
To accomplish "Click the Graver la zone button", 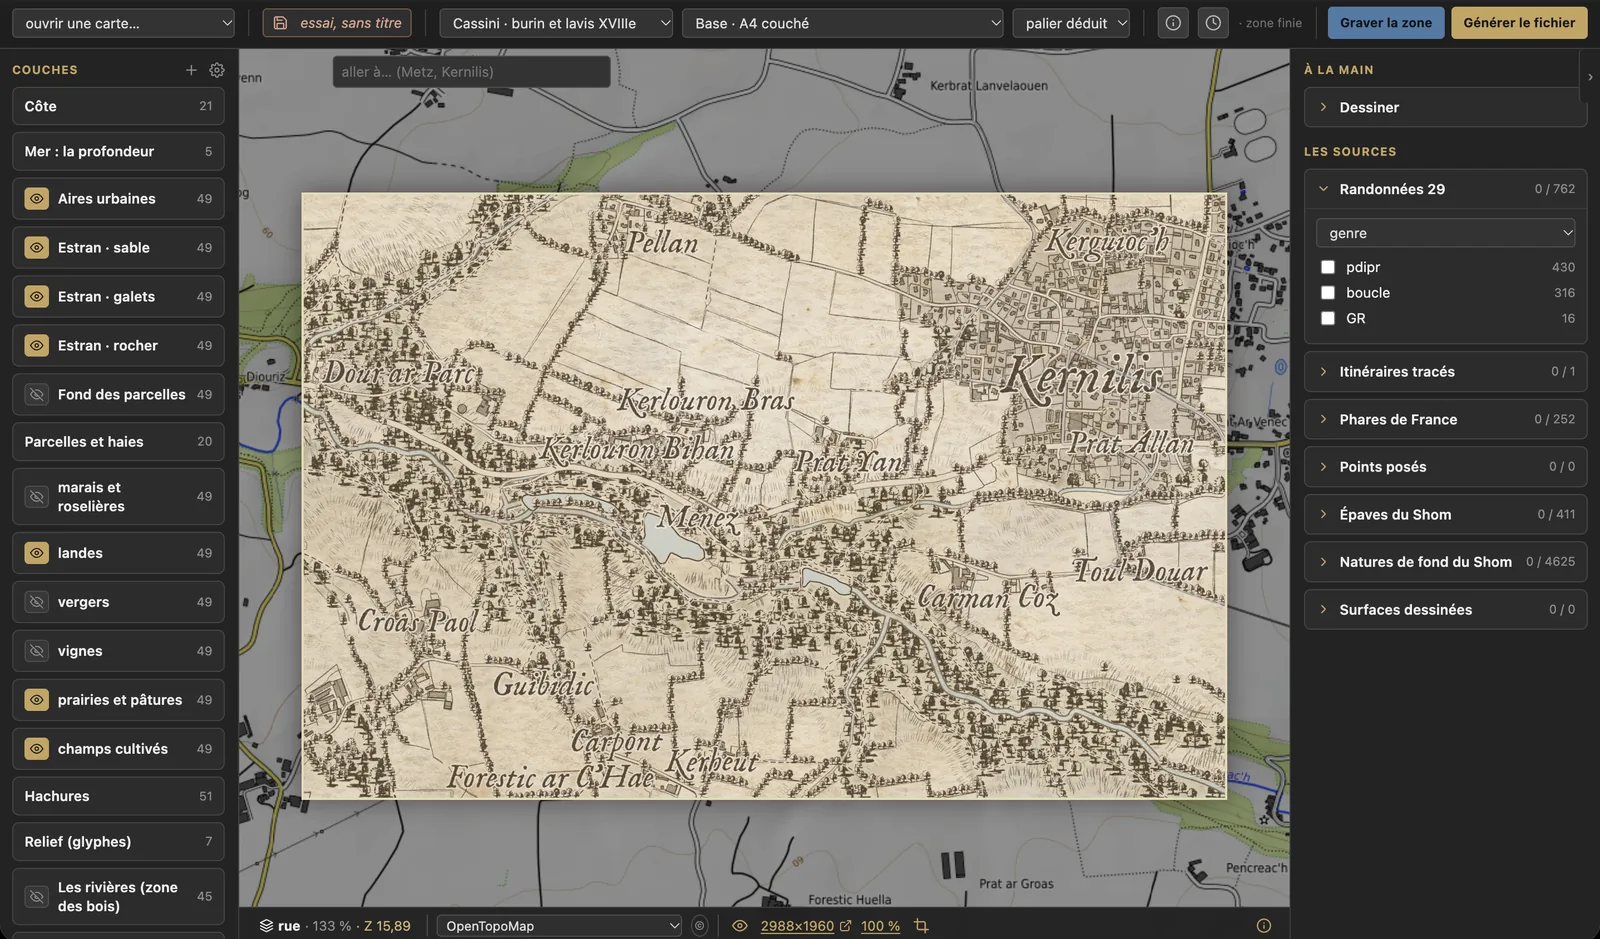I will [1386, 23].
